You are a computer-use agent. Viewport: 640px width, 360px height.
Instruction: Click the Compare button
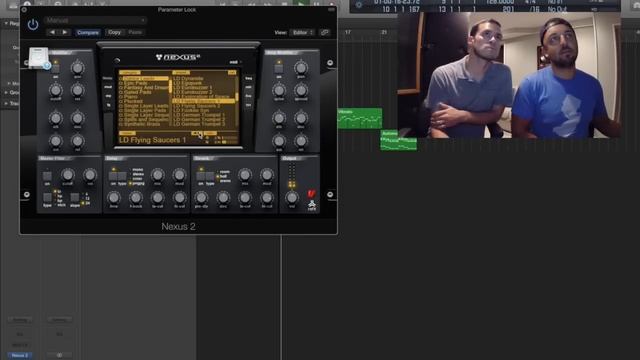[x=88, y=32]
